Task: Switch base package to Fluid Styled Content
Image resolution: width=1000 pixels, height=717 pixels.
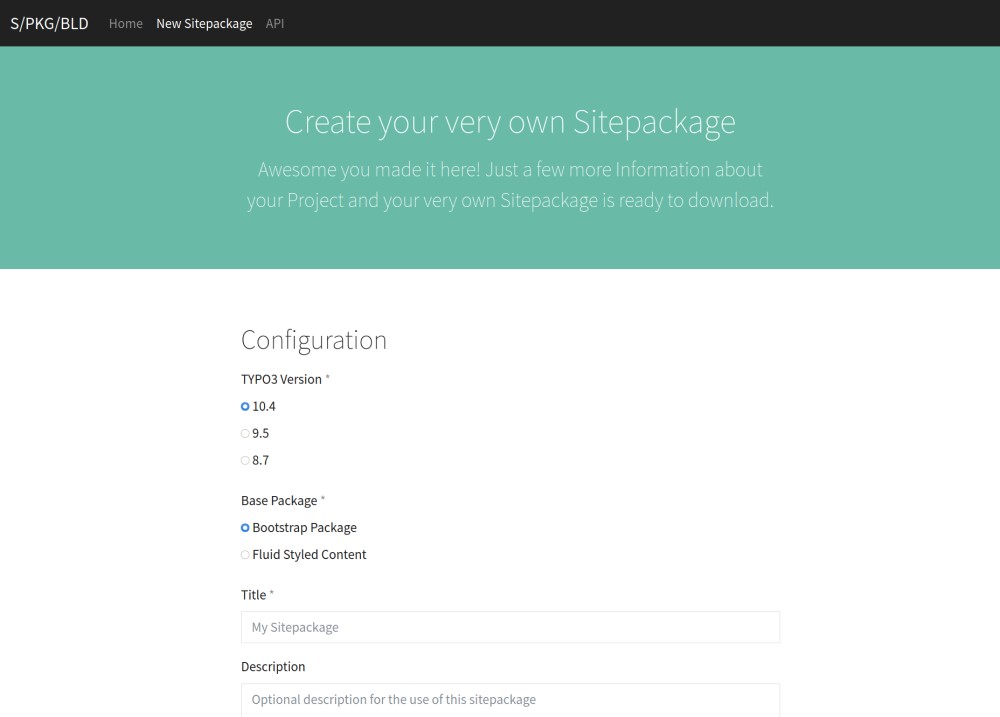Action: pos(245,554)
